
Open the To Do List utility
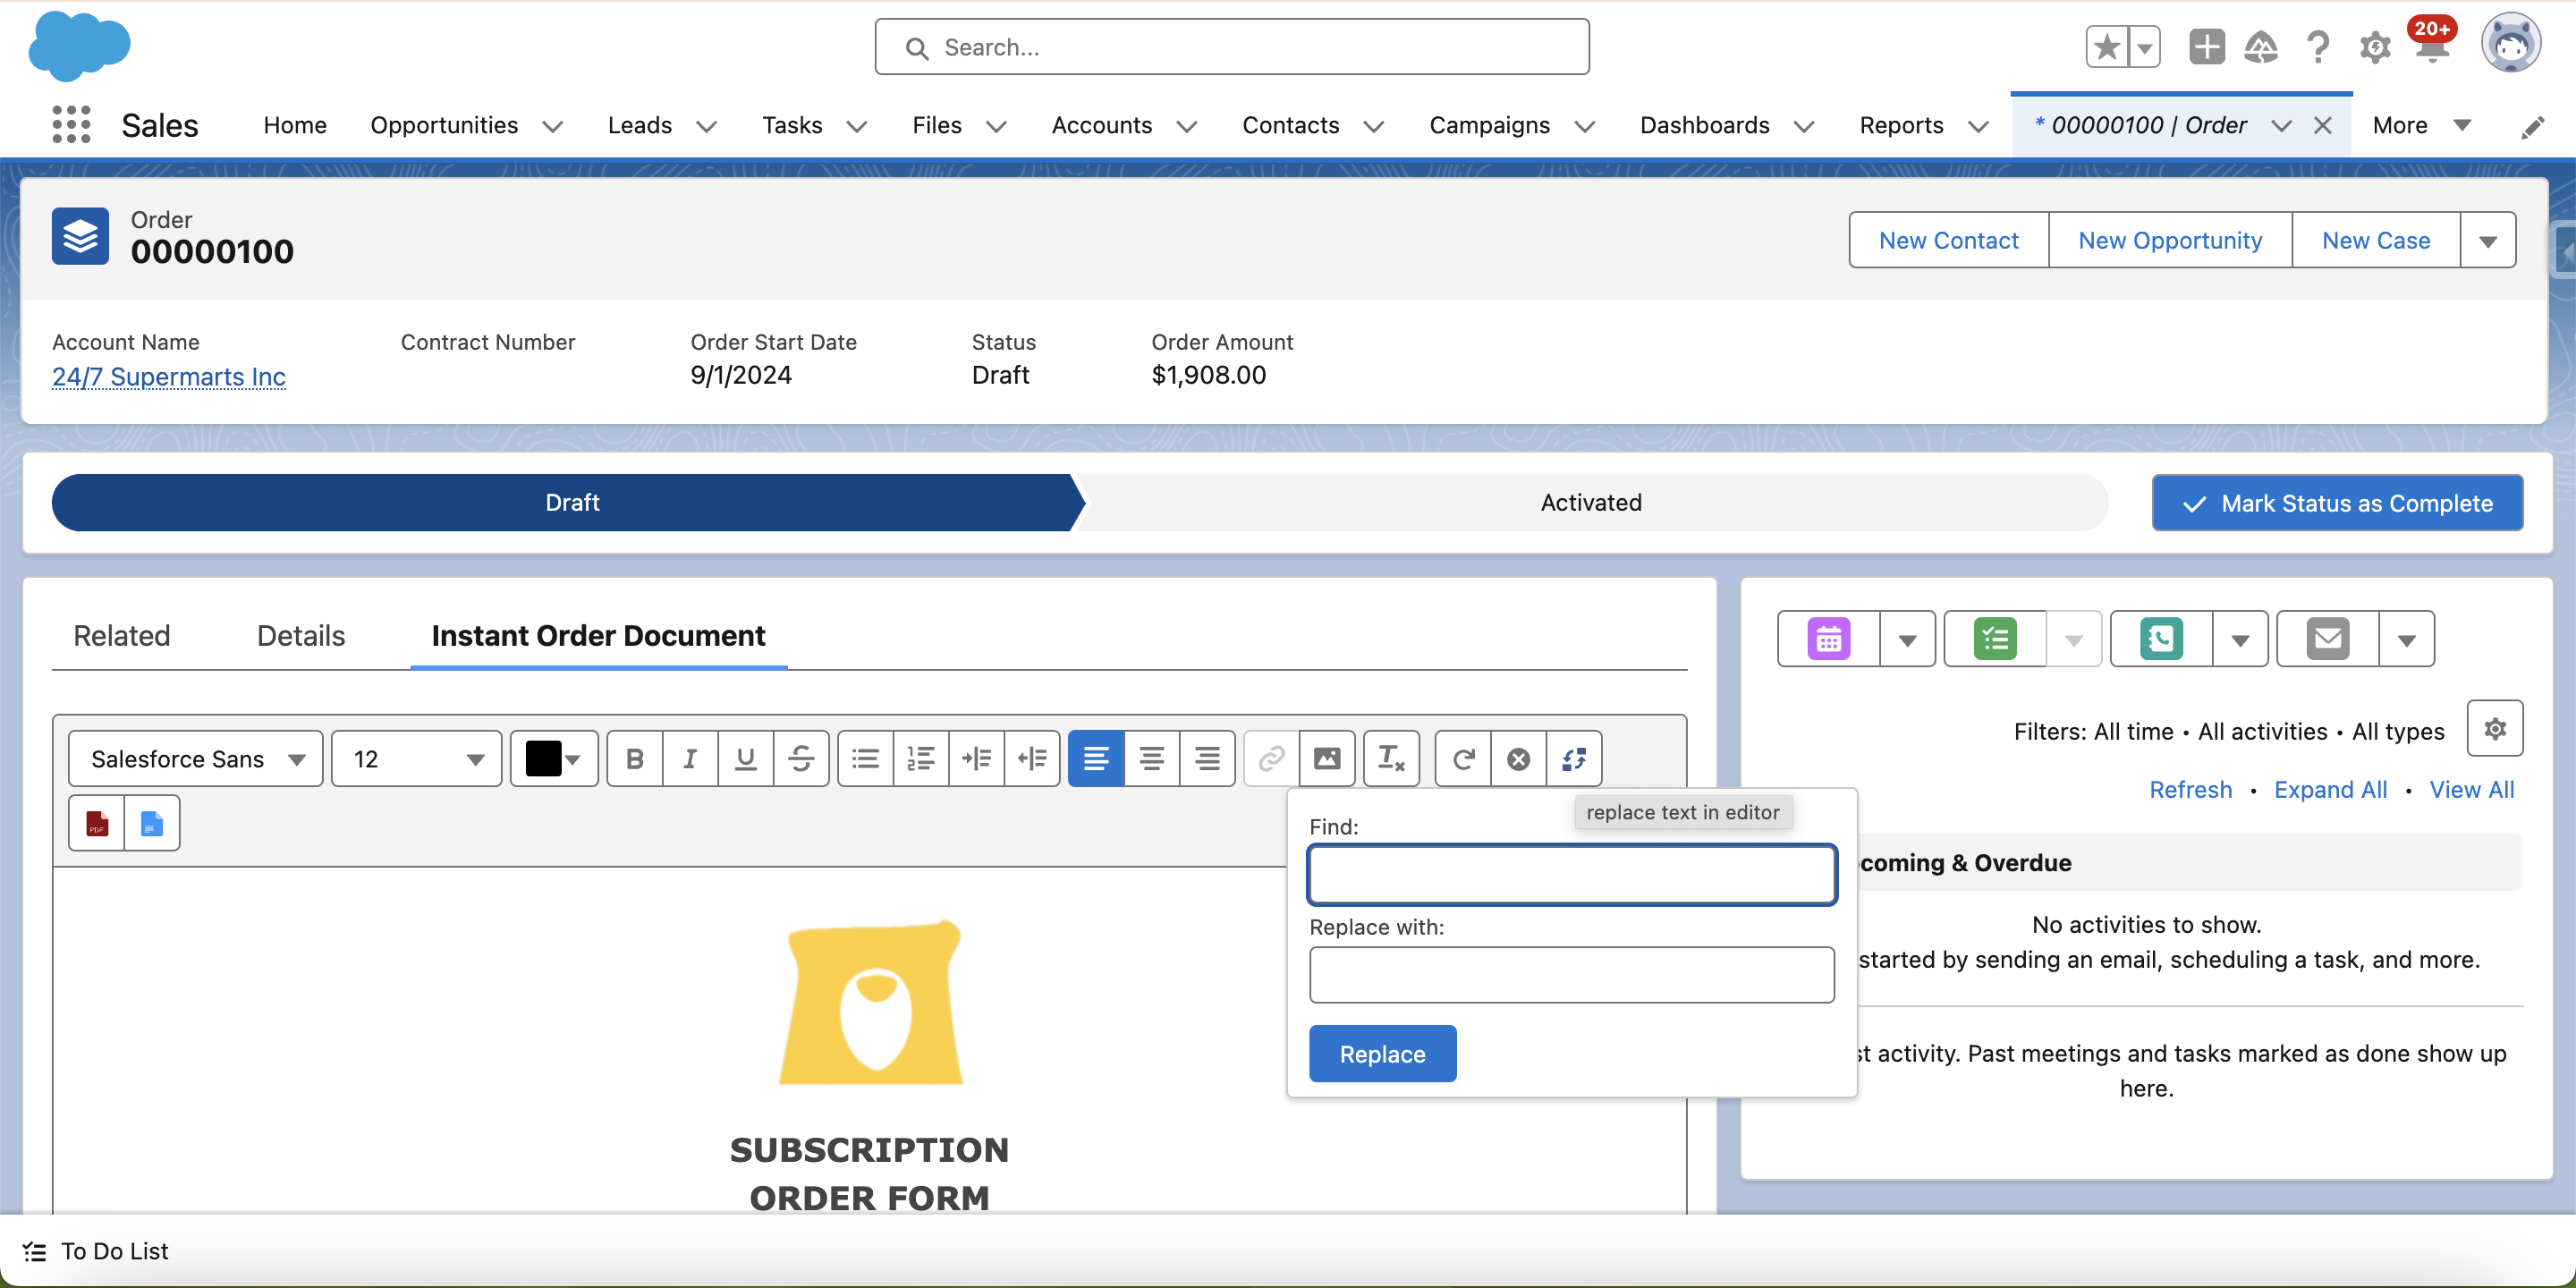(x=96, y=1251)
